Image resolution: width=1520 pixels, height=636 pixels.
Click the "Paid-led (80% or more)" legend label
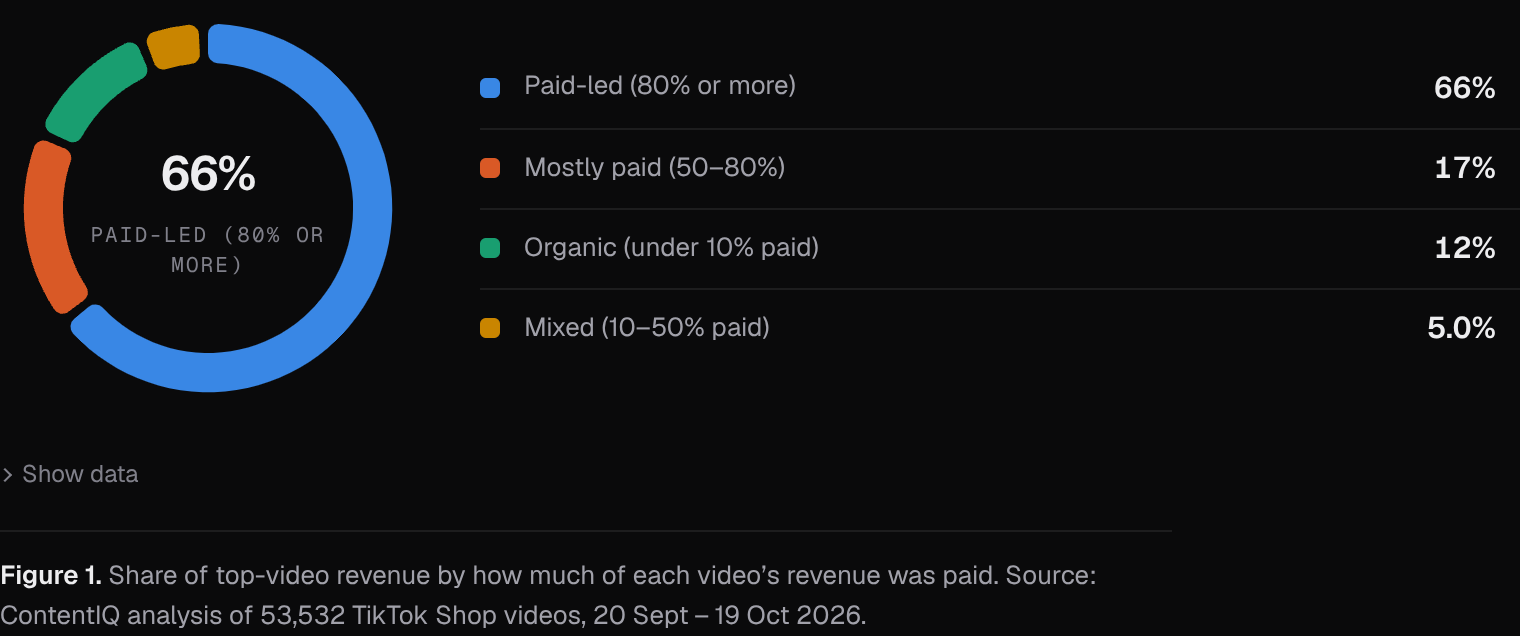pos(660,86)
